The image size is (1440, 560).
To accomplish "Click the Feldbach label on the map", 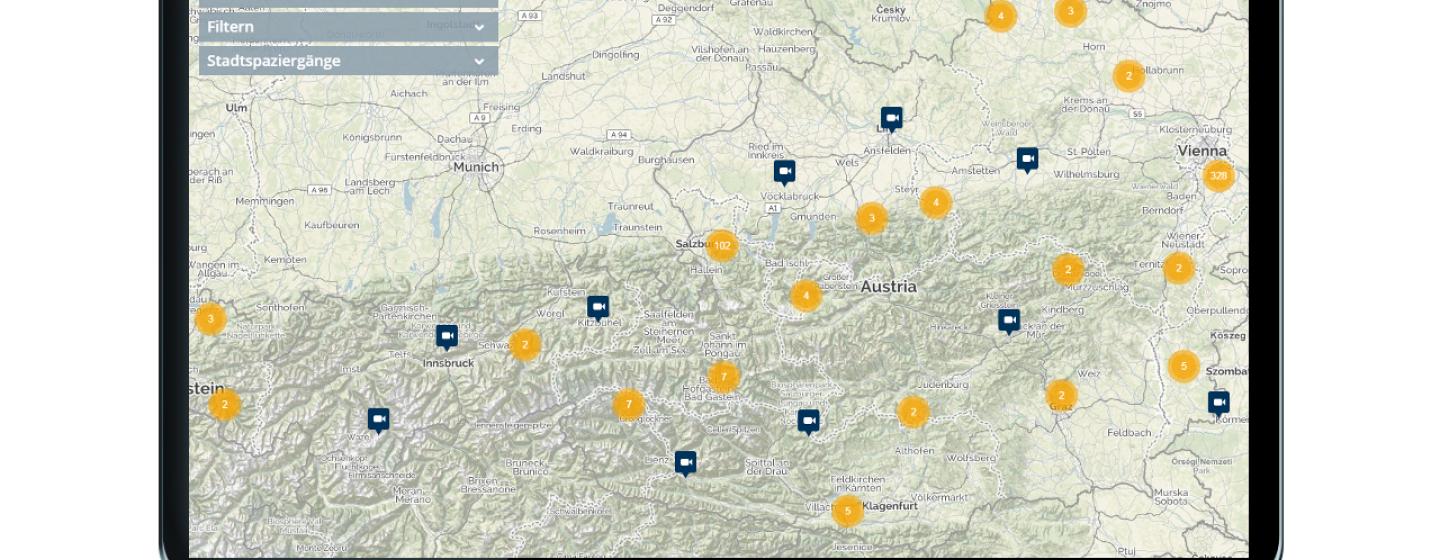I will pyautogui.click(x=1129, y=433).
